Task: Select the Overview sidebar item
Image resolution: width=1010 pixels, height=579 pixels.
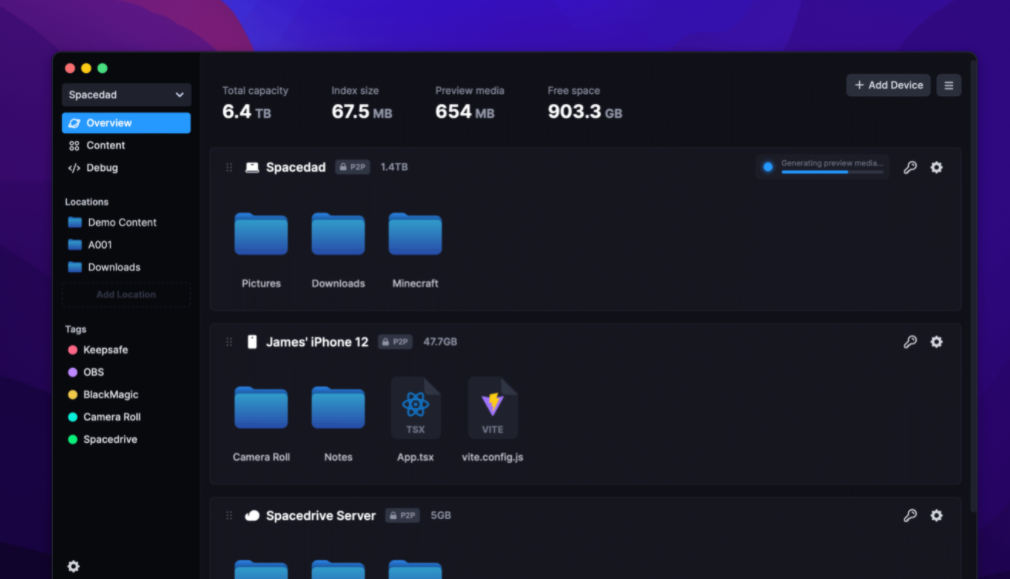Action: click(126, 123)
